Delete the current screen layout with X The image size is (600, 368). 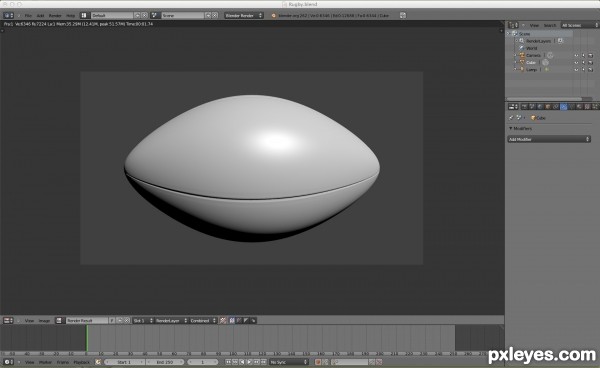[144, 15]
